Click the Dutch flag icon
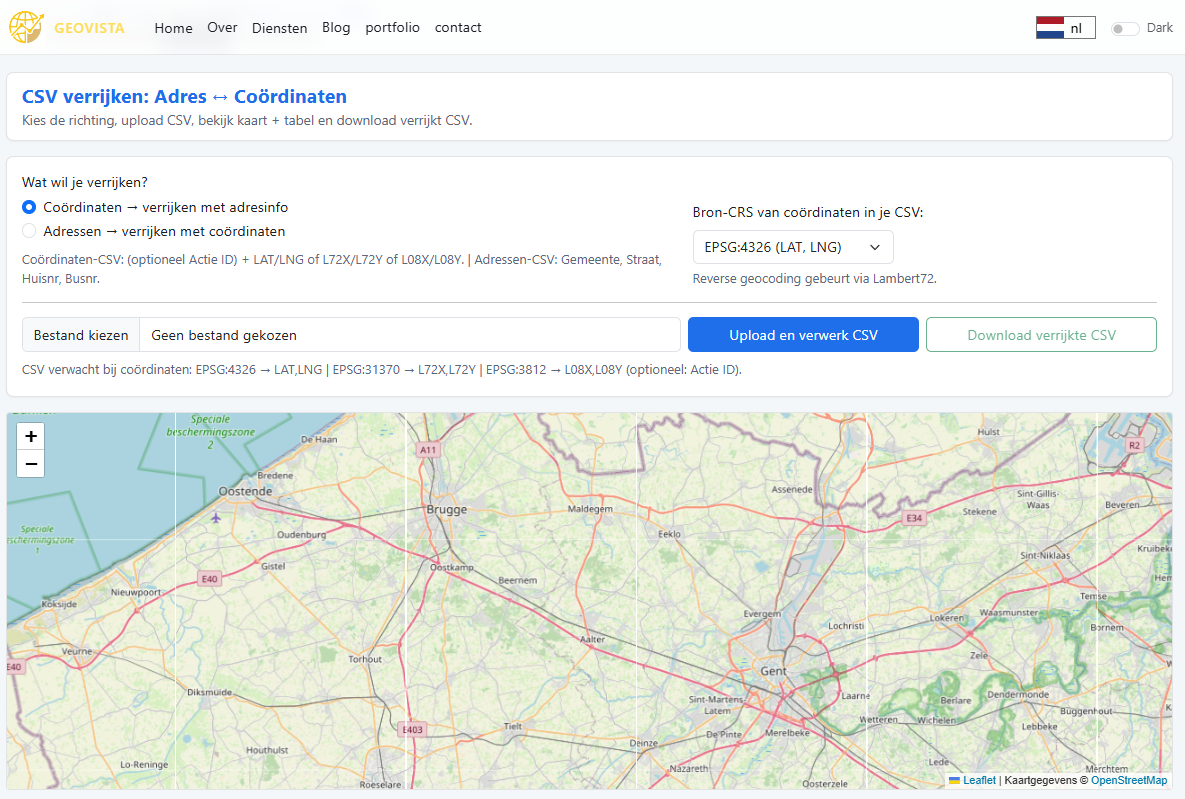The image size is (1185, 799). click(x=1050, y=28)
